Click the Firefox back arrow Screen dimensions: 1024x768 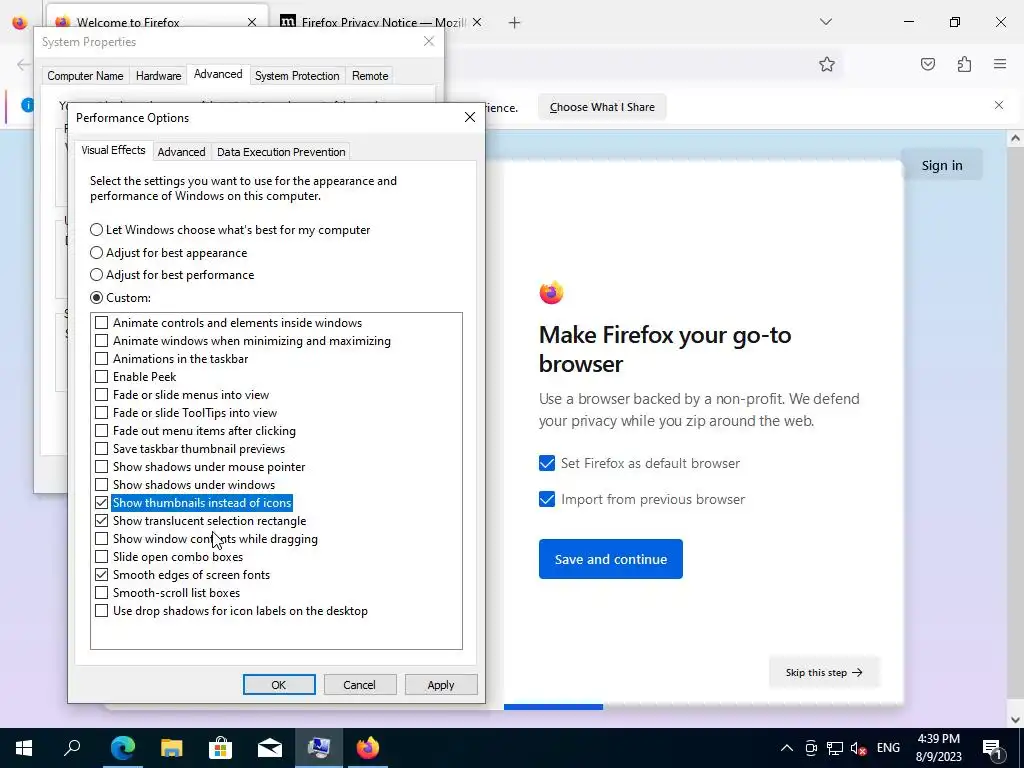(24, 64)
